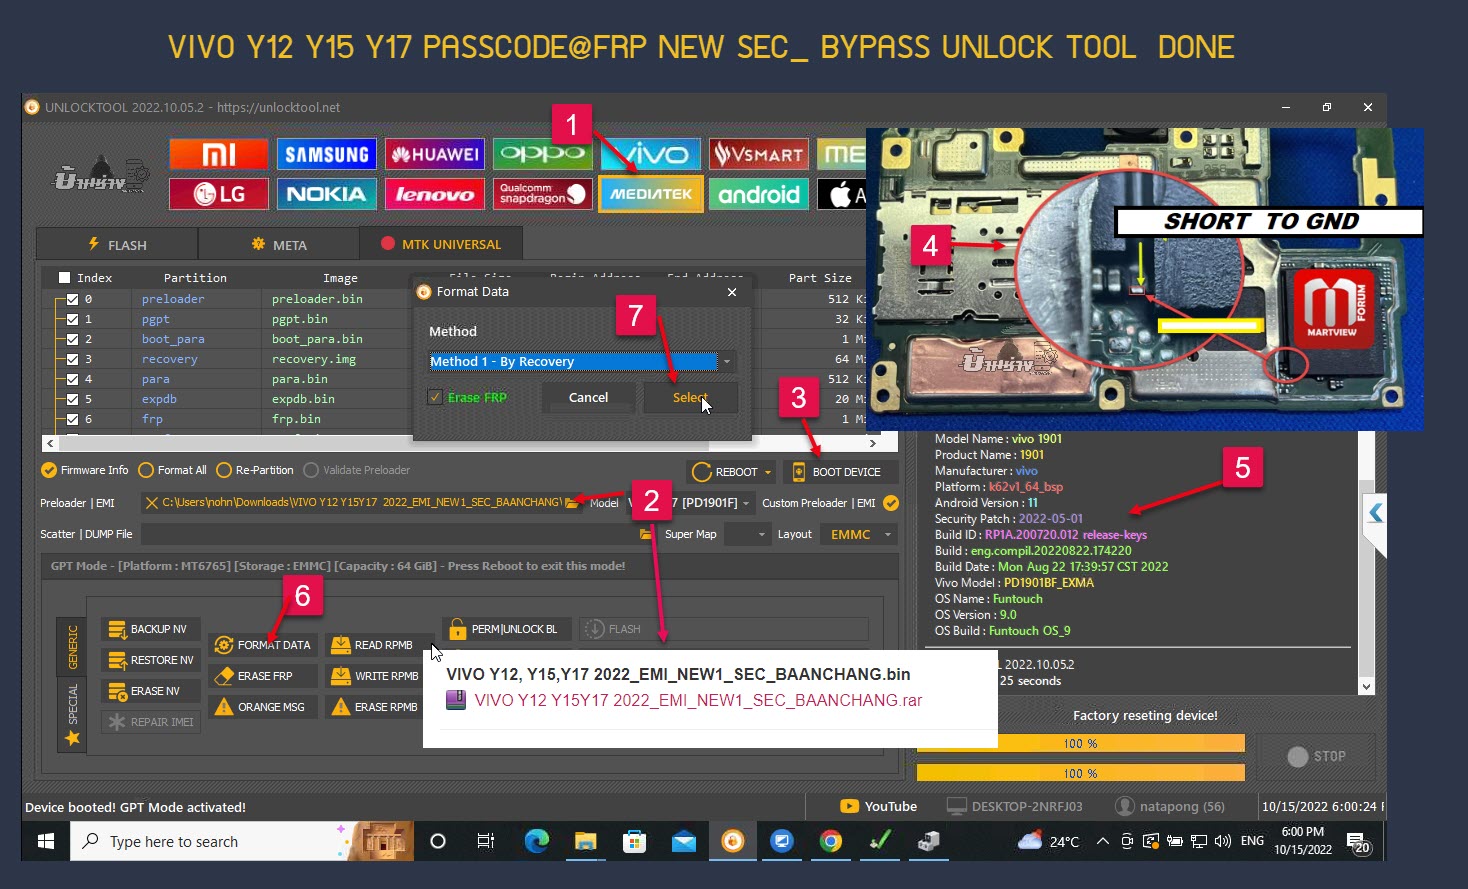Click the PERM|UNLOCK BL button
The image size is (1468, 889).
(506, 629)
